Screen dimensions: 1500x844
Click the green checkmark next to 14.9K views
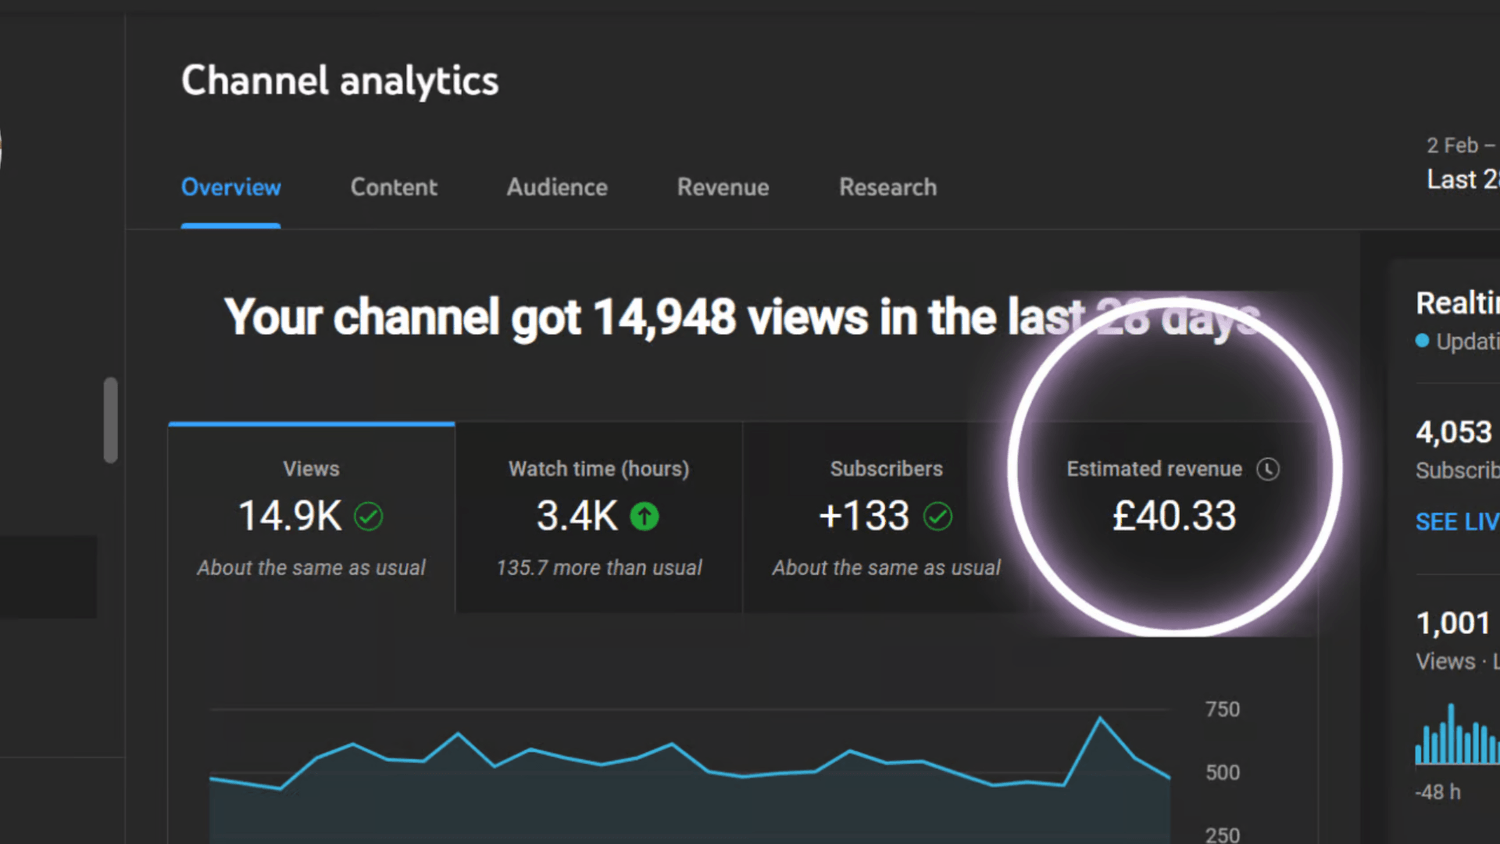pos(369,516)
